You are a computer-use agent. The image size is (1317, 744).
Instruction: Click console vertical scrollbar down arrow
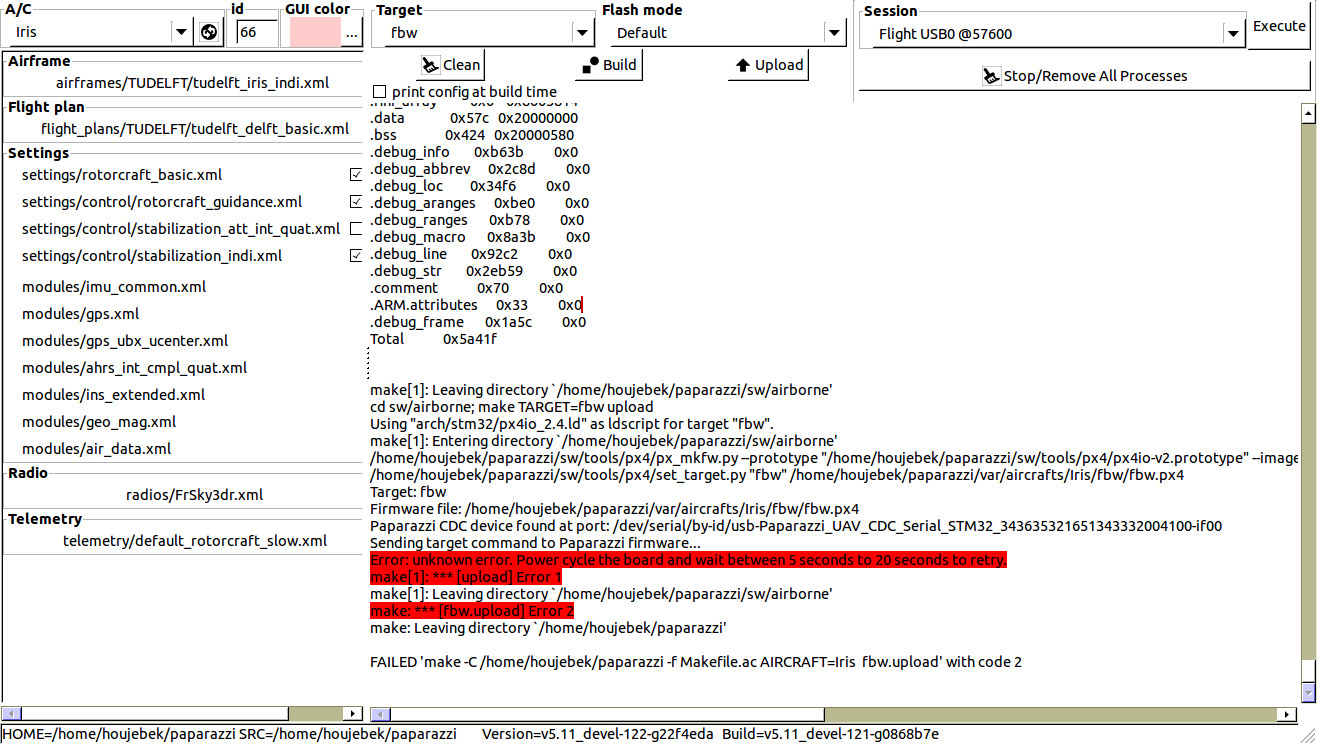[1308, 693]
